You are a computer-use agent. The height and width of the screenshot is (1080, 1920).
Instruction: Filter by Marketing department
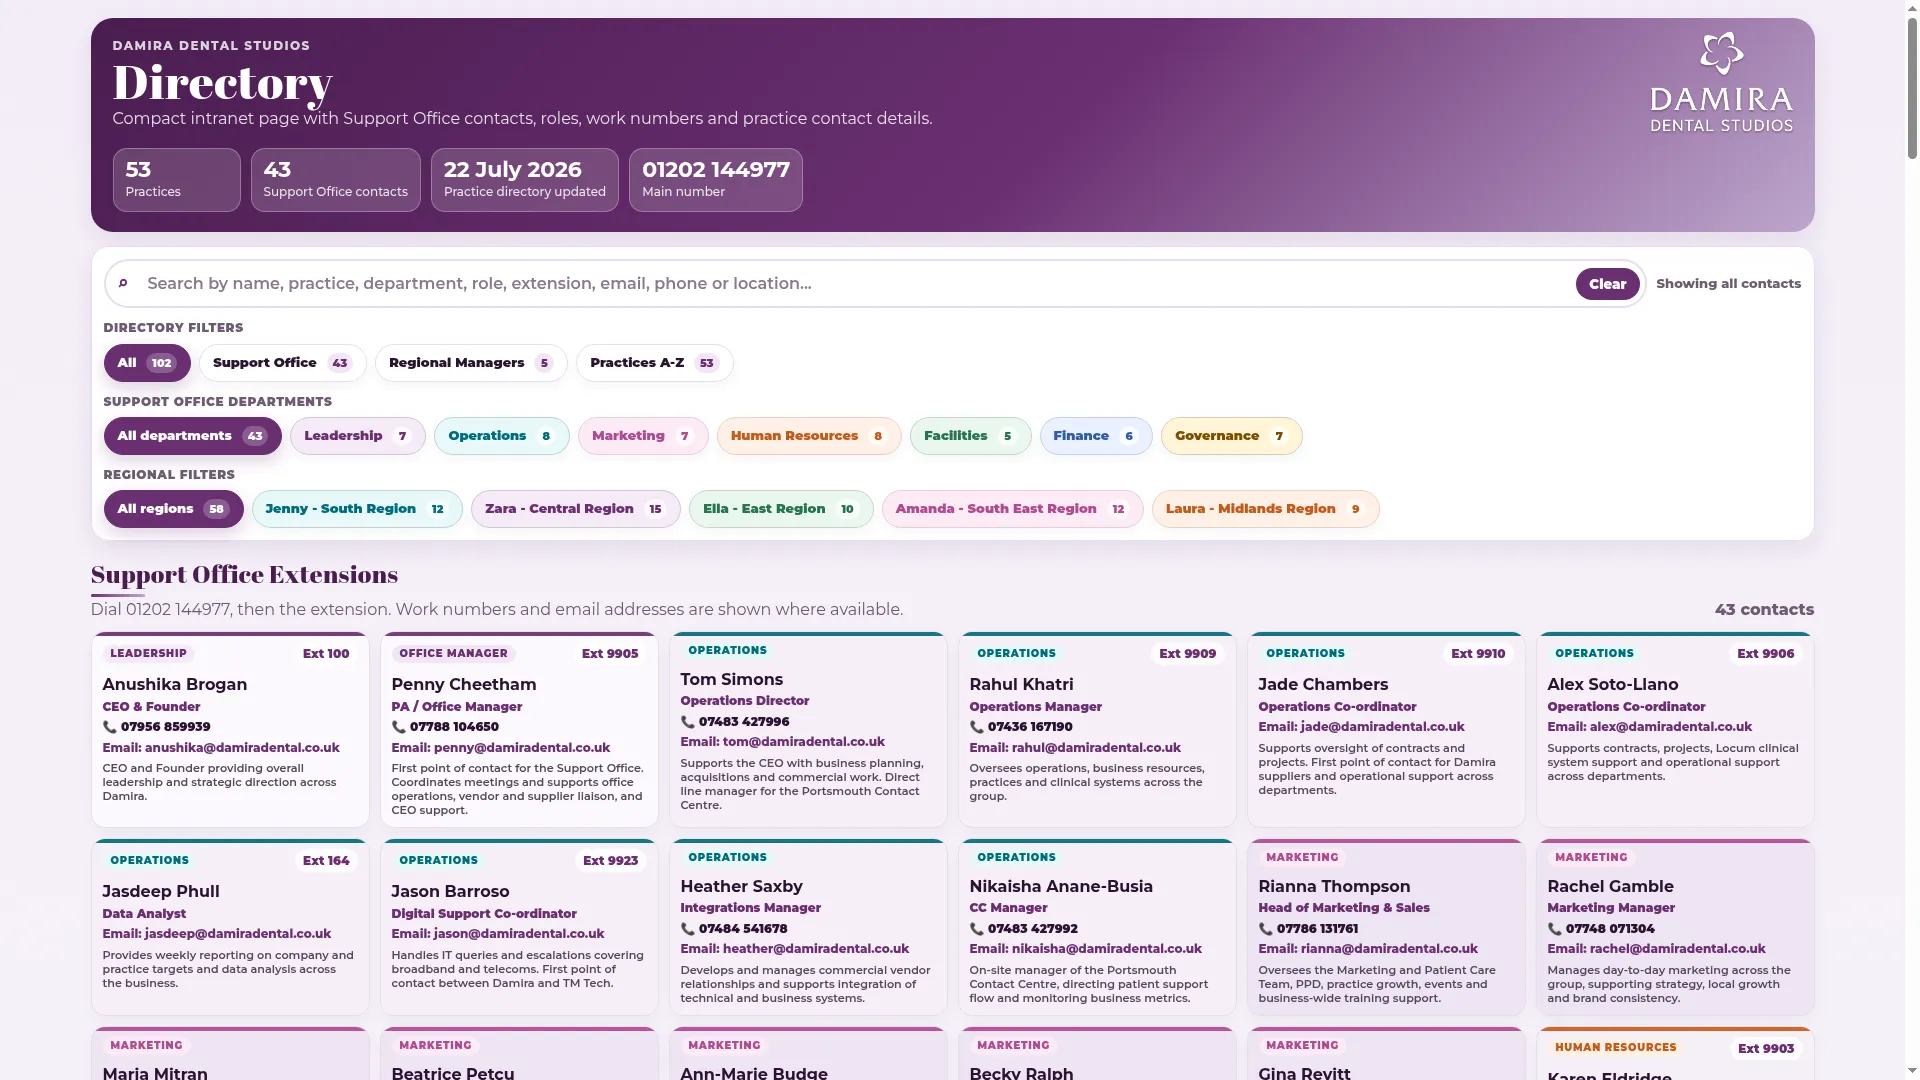tap(643, 436)
